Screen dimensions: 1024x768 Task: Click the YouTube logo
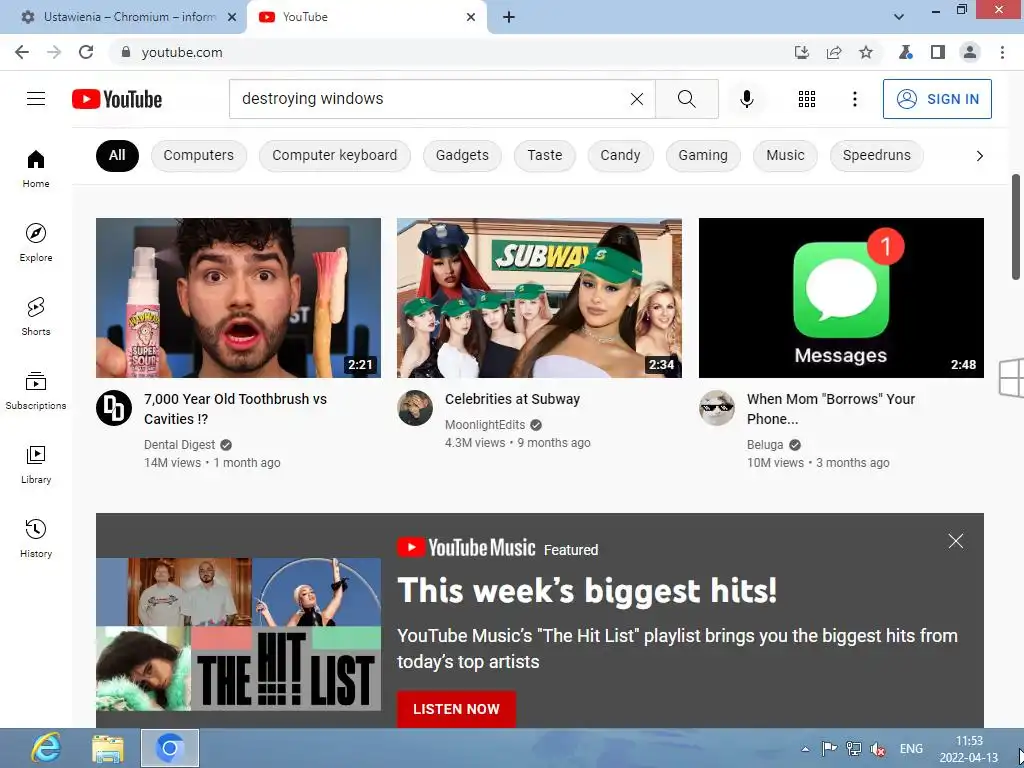117,99
